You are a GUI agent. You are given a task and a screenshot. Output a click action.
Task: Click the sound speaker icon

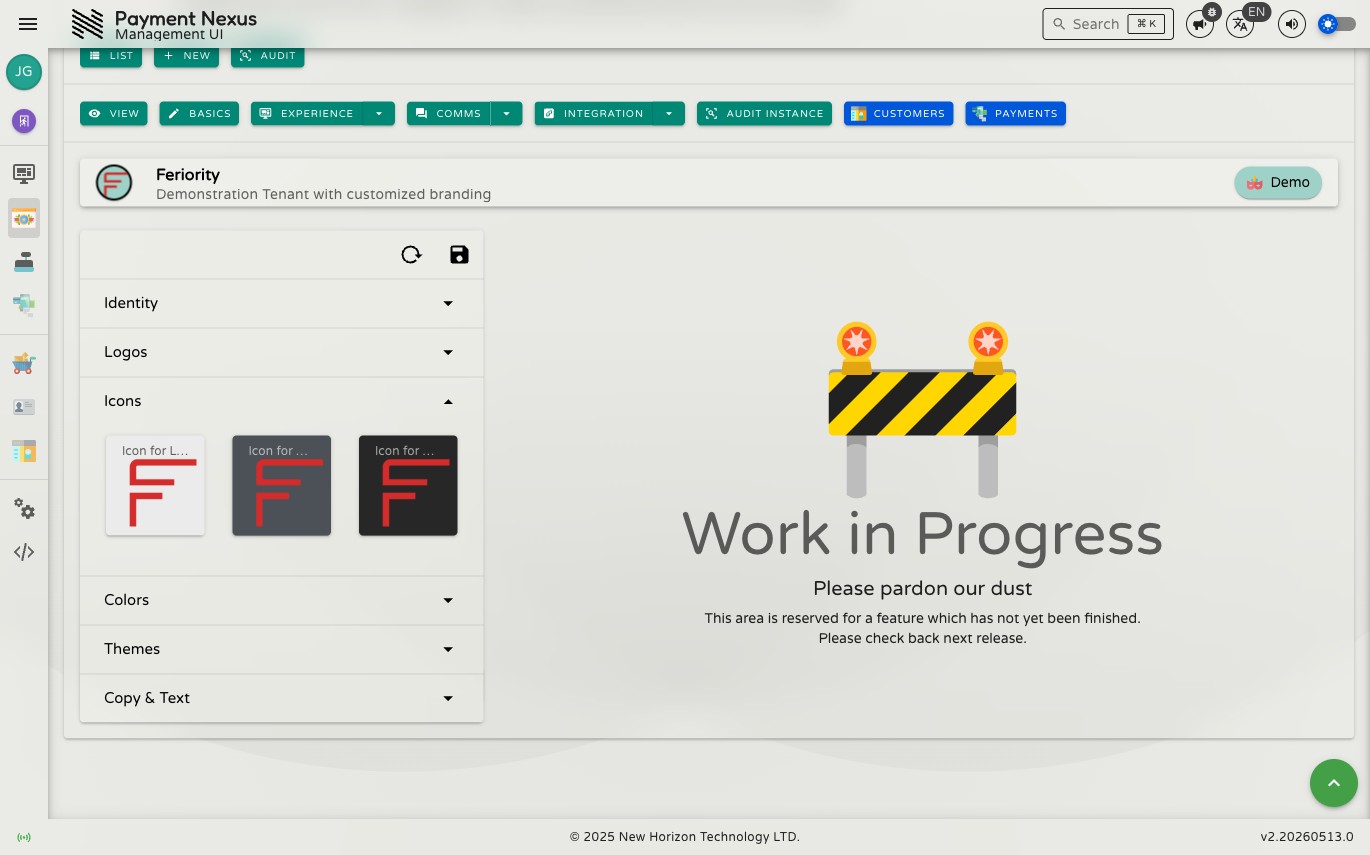tap(1292, 24)
